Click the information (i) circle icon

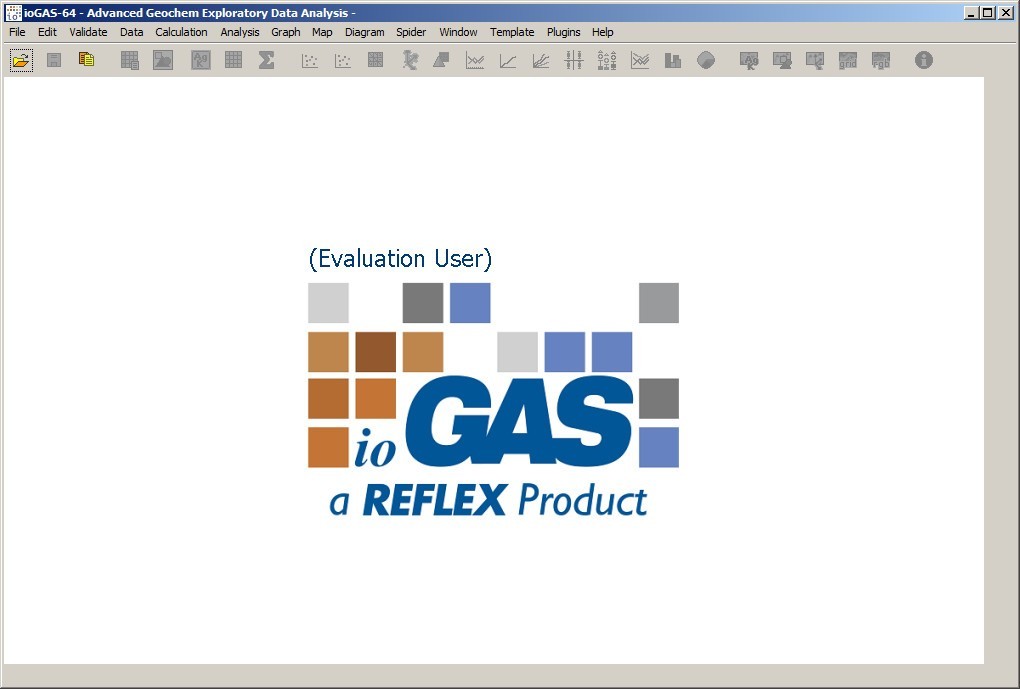(924, 61)
